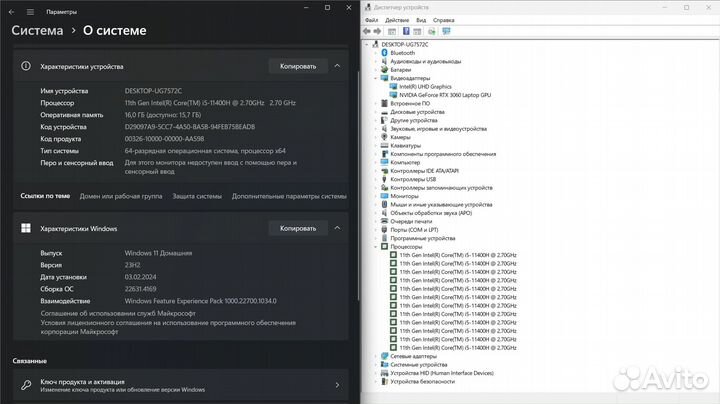Click Система in the breadcrumb
Image resolution: width=720 pixels, height=404 pixels.
37,31
